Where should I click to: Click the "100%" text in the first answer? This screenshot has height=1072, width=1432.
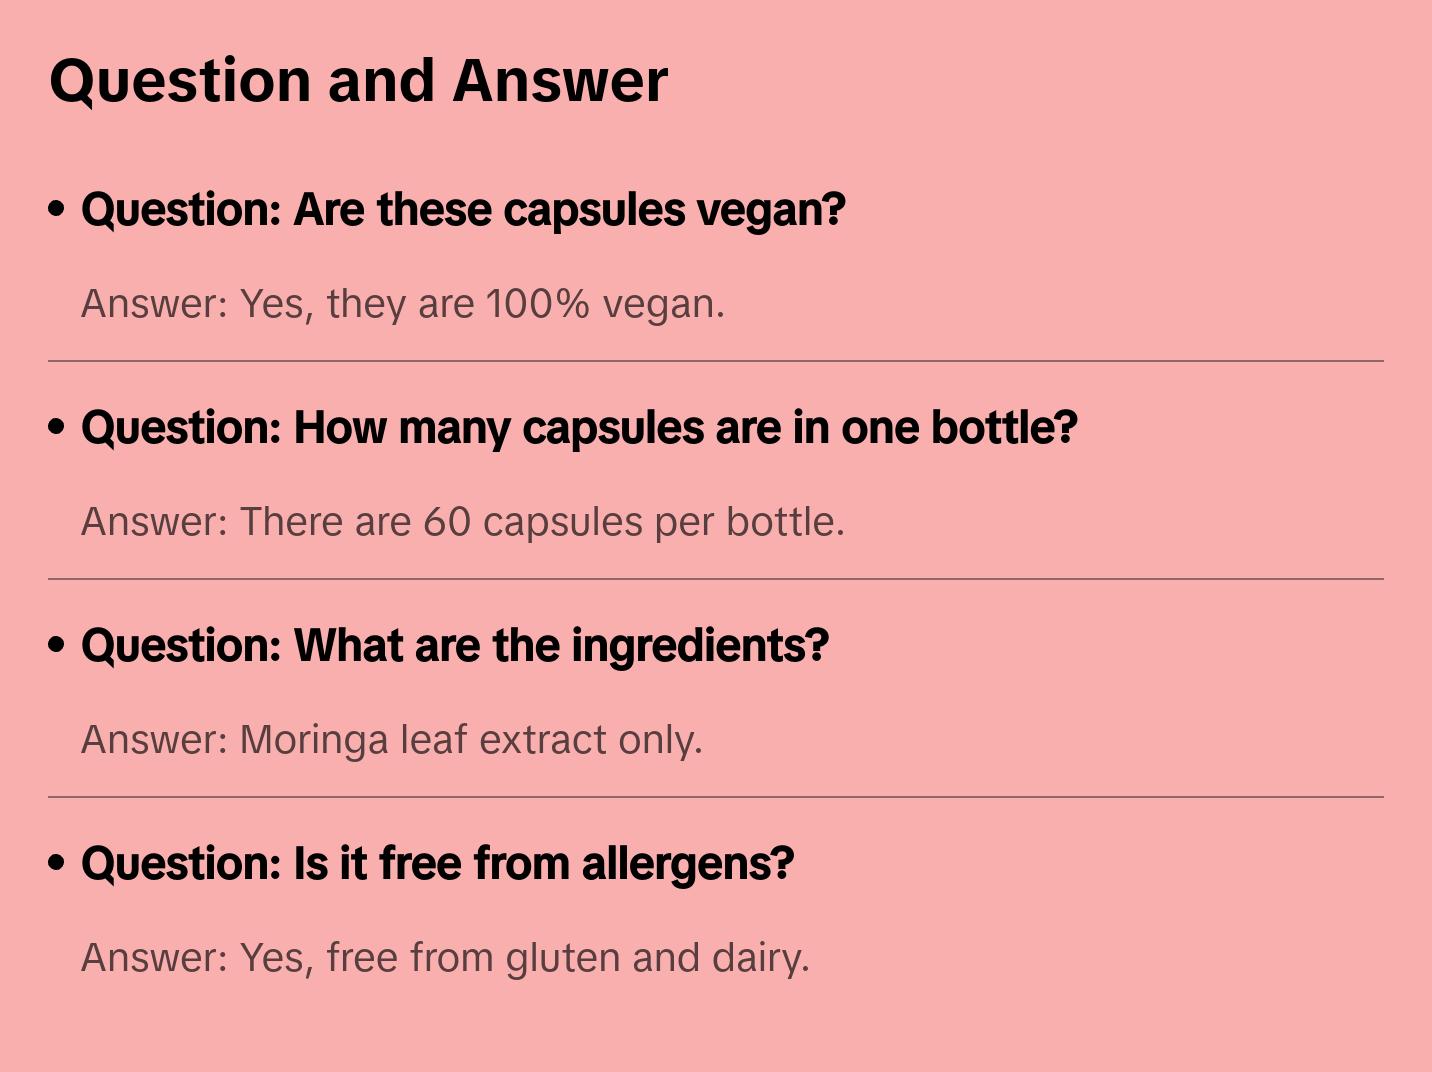click(x=538, y=303)
